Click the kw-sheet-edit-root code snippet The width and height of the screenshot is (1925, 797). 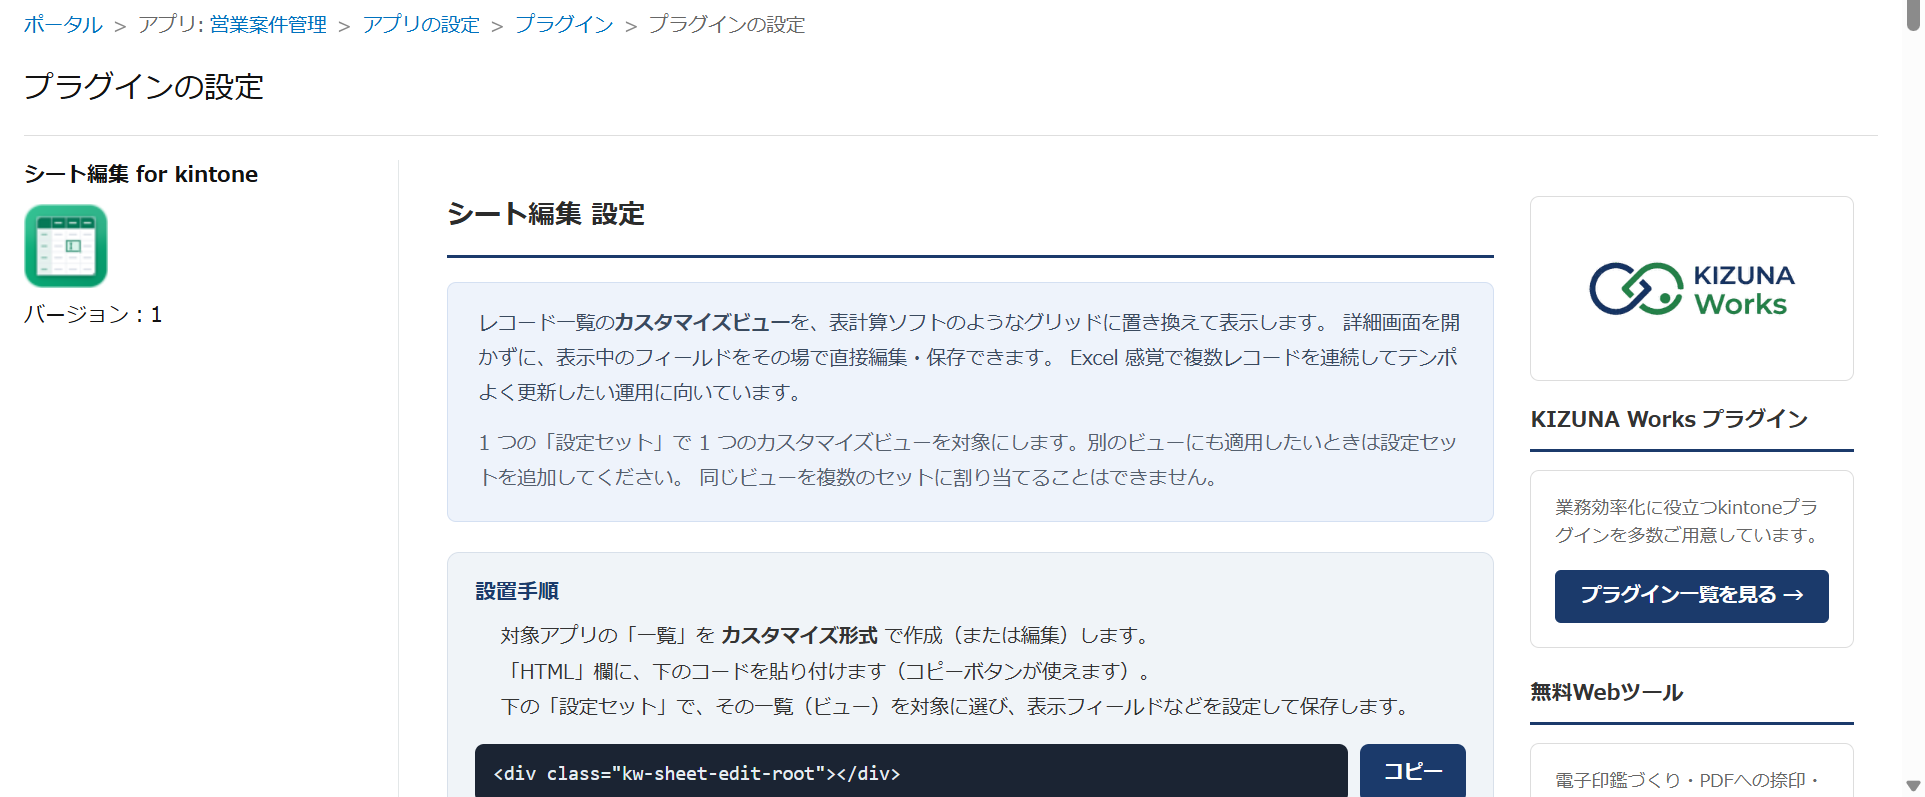697,773
